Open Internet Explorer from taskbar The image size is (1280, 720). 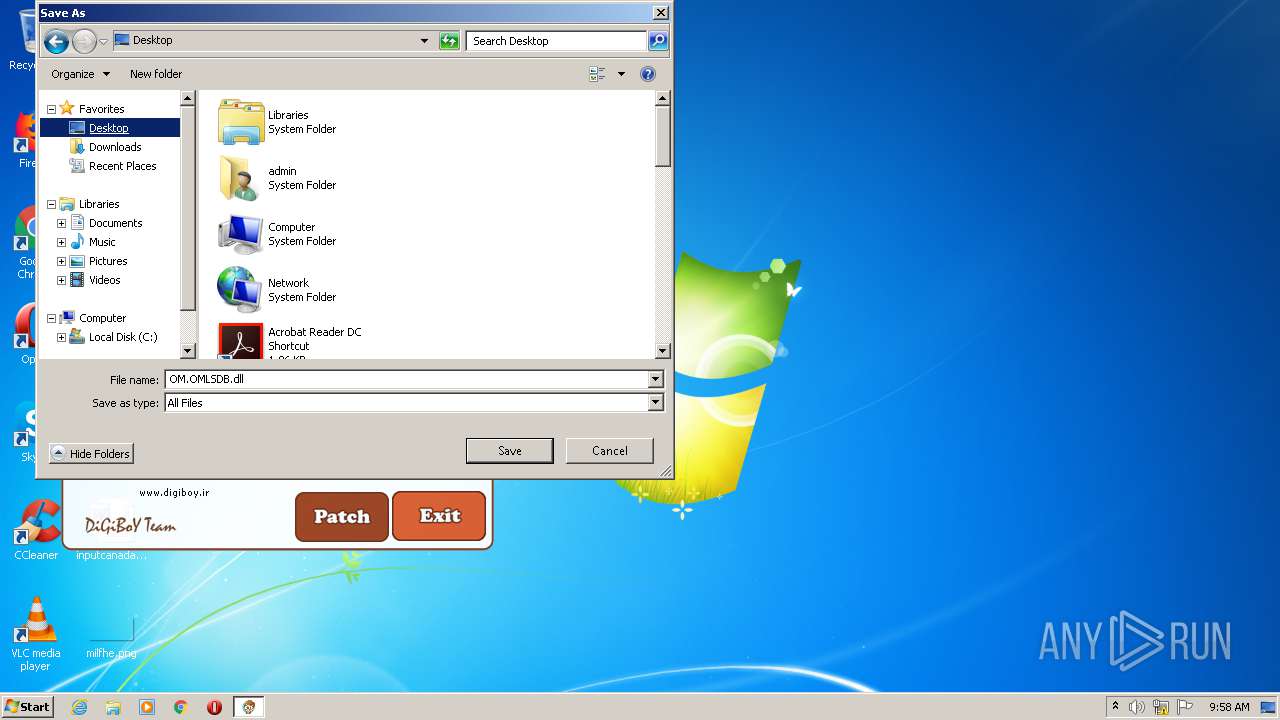80,707
